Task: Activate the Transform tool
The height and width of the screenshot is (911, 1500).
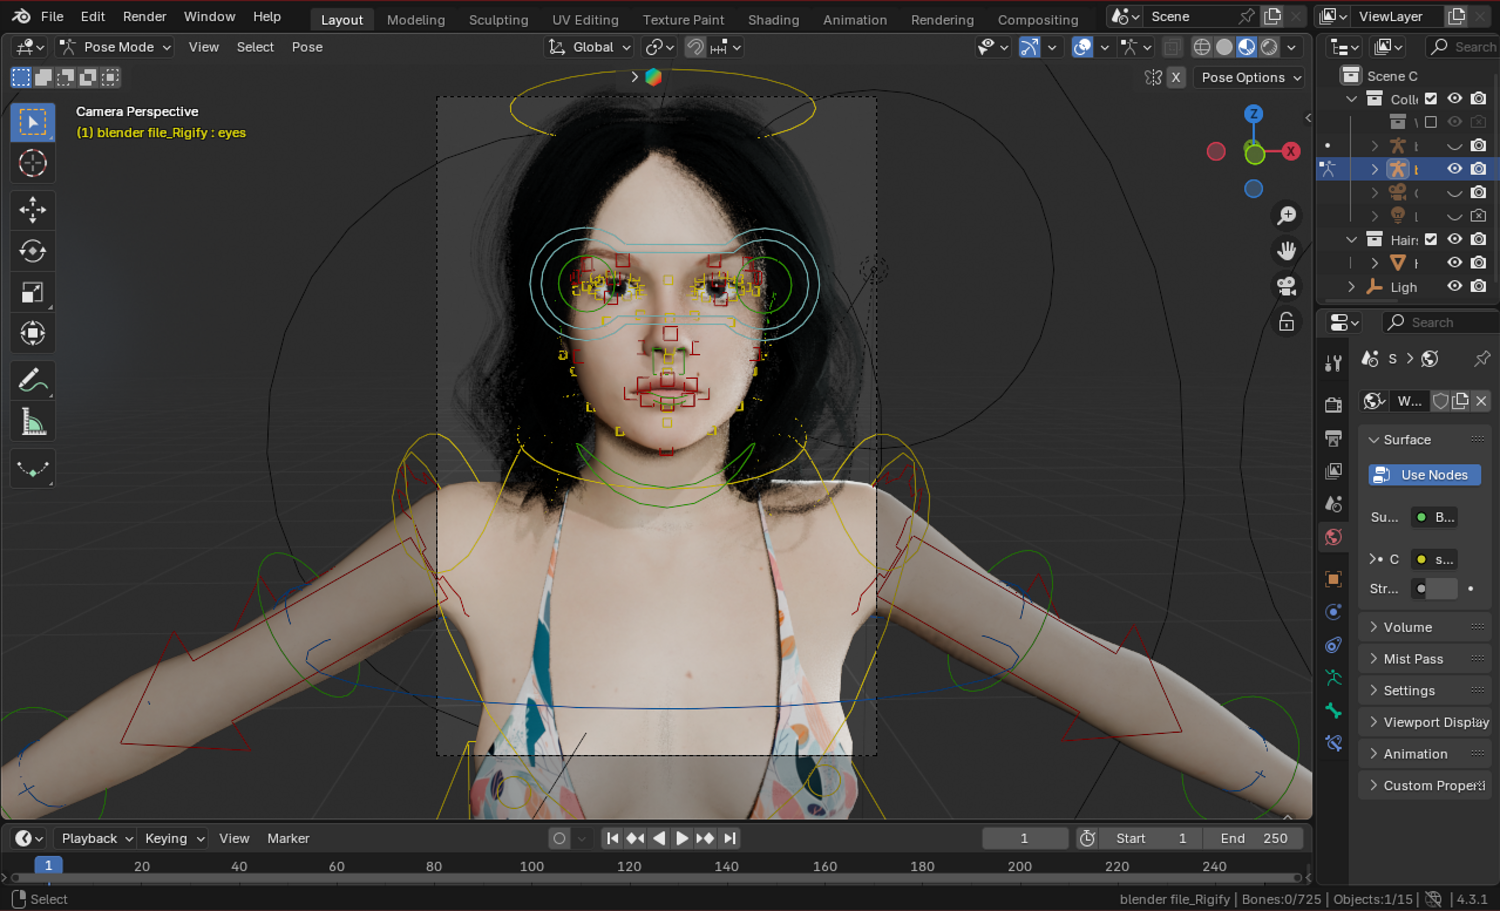Action: click(x=33, y=333)
